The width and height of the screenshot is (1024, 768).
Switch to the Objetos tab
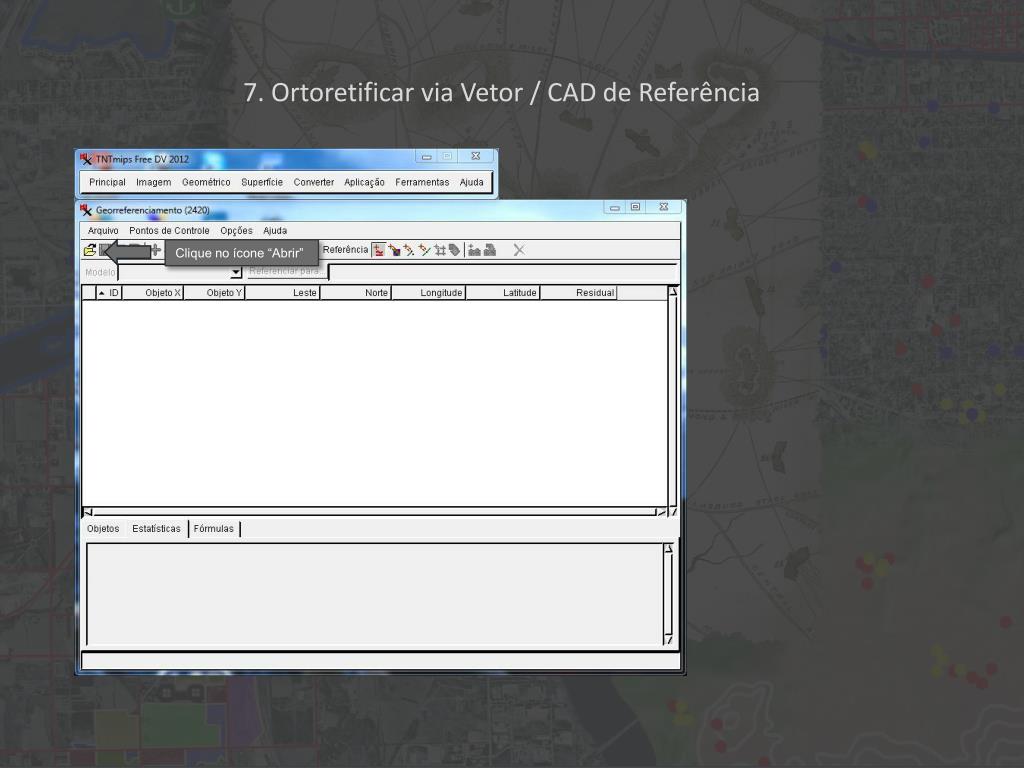(103, 529)
